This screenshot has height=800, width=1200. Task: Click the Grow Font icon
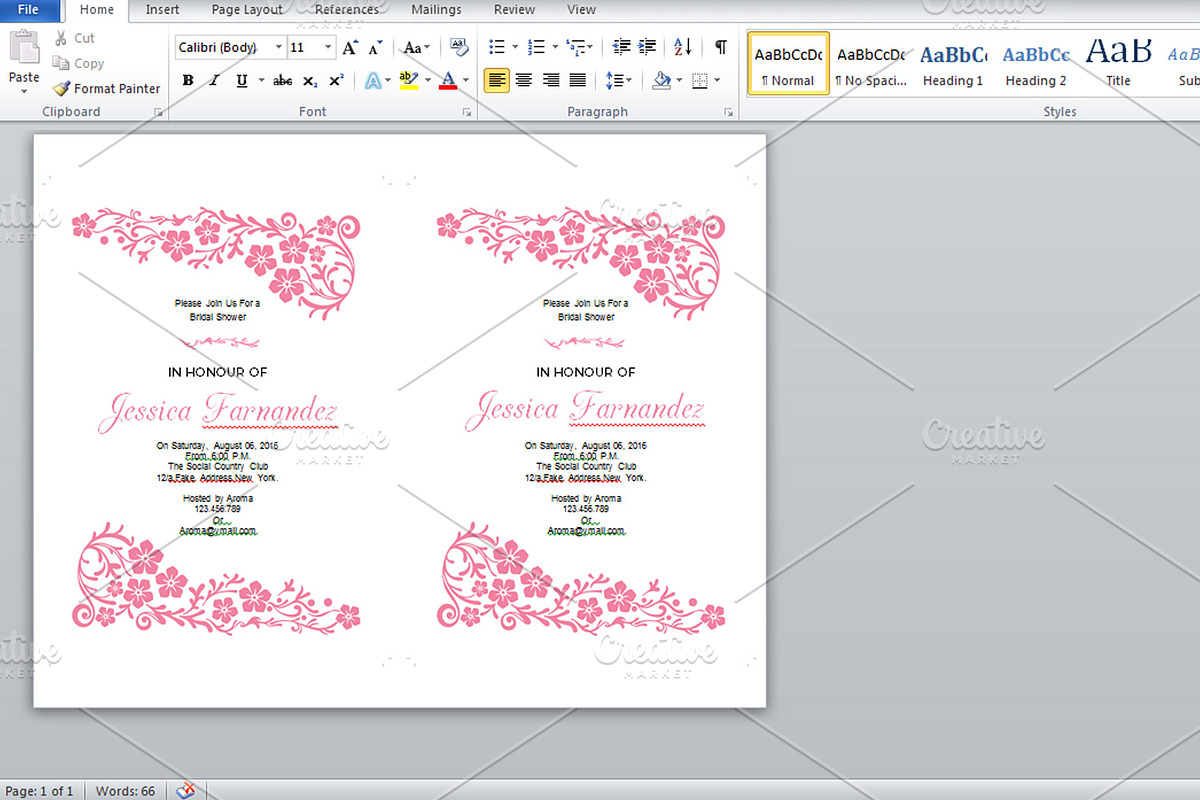pyautogui.click(x=350, y=47)
